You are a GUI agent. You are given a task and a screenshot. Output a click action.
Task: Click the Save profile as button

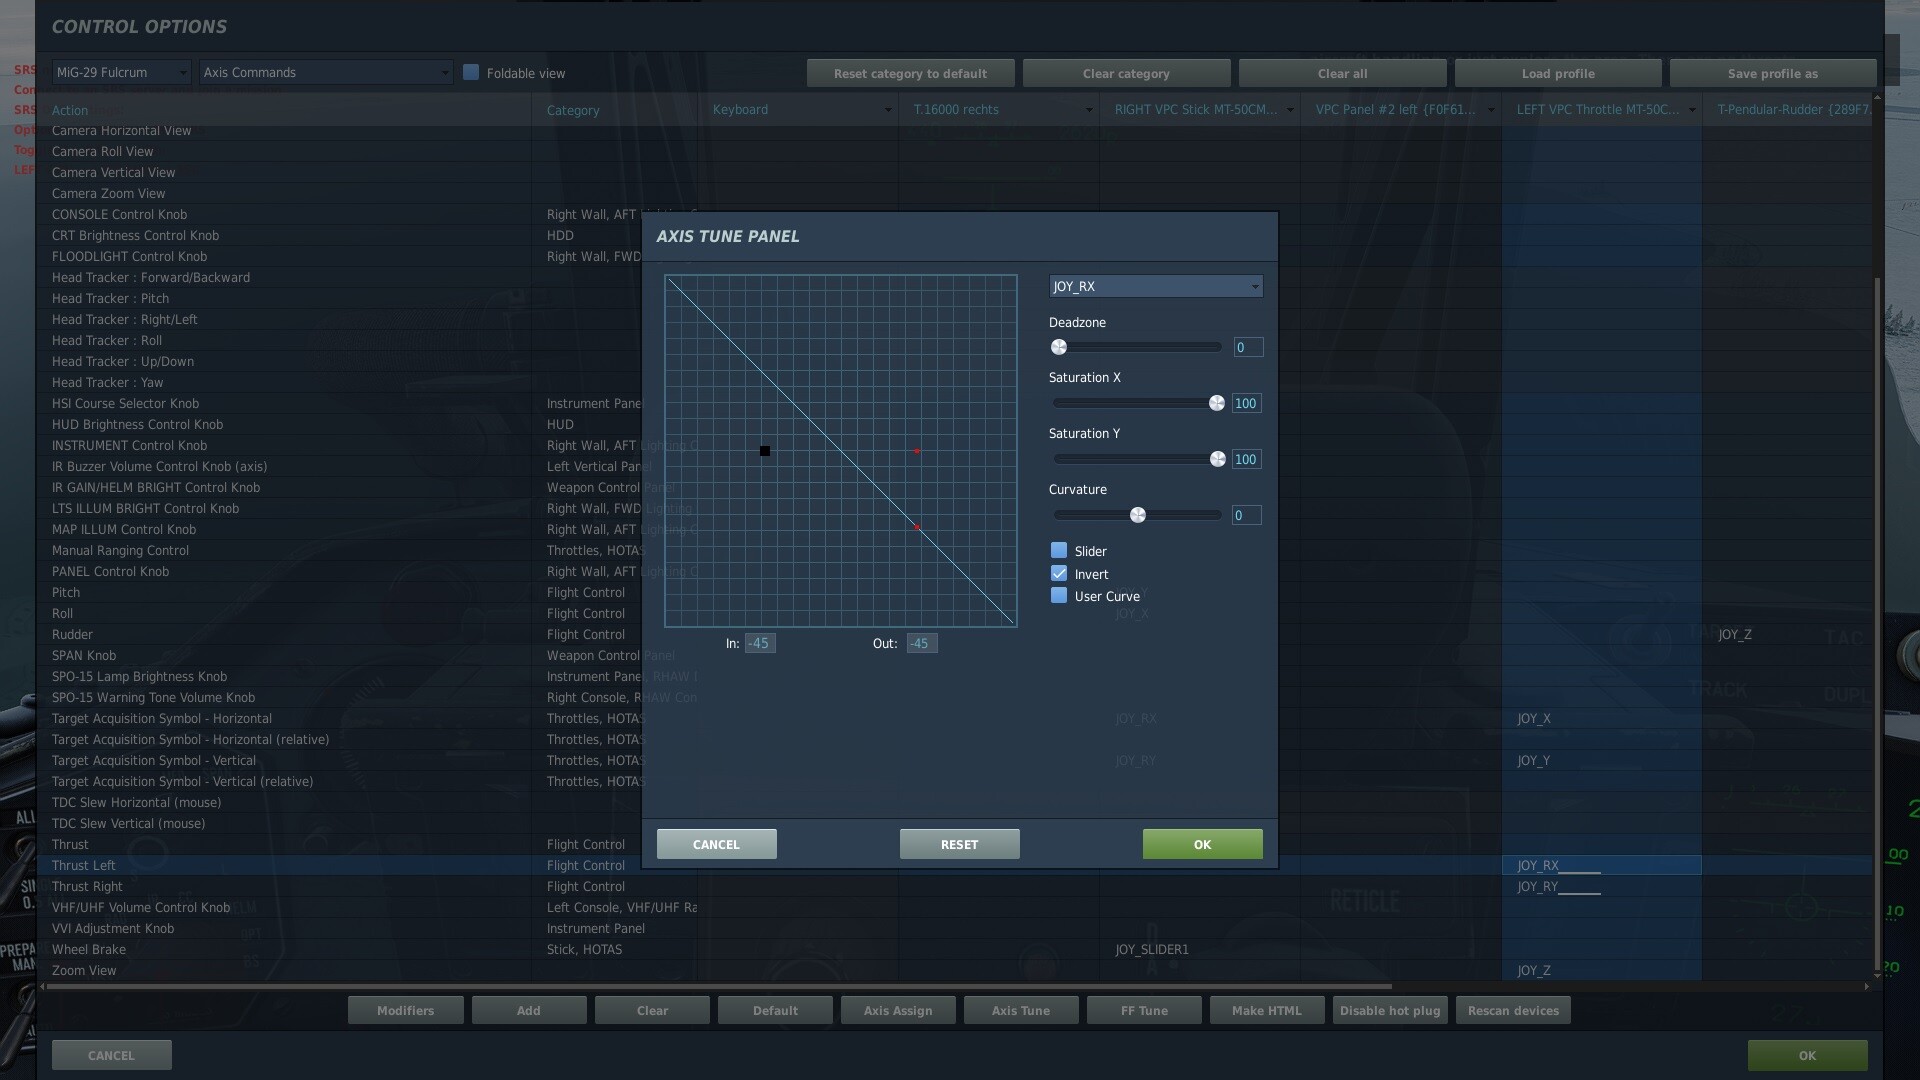1772,73
